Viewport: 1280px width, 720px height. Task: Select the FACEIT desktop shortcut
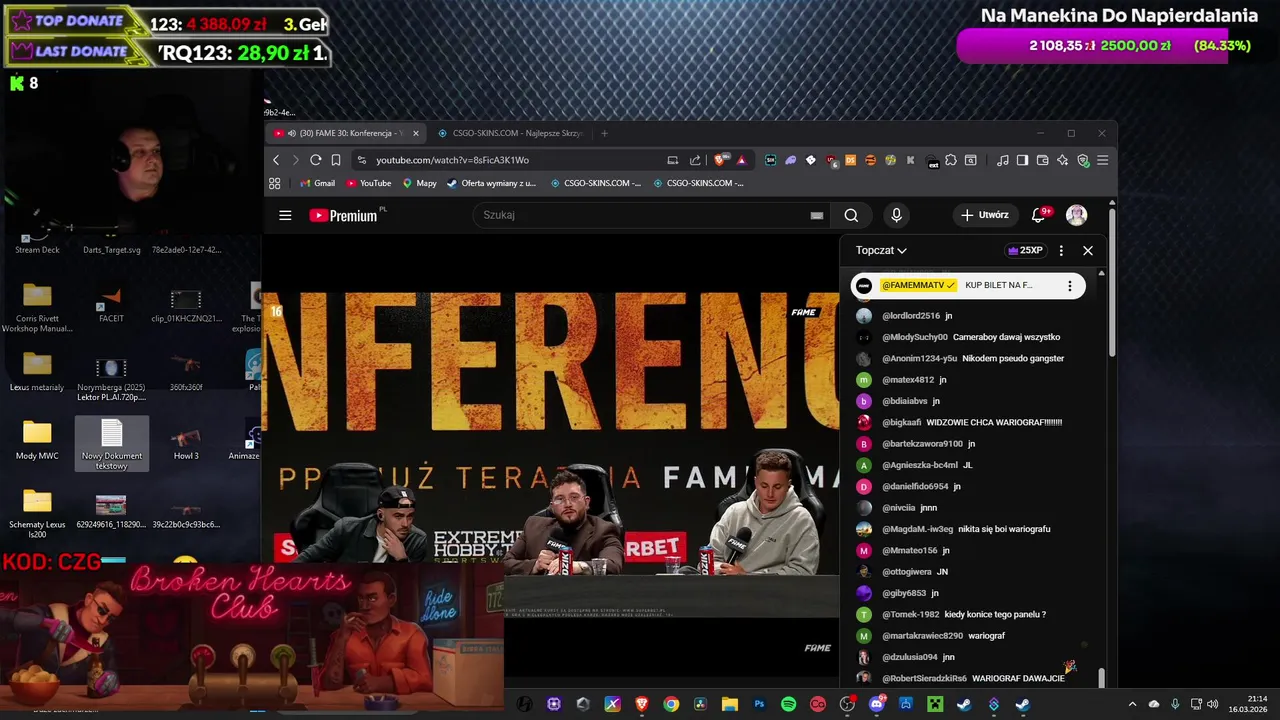coord(111,304)
